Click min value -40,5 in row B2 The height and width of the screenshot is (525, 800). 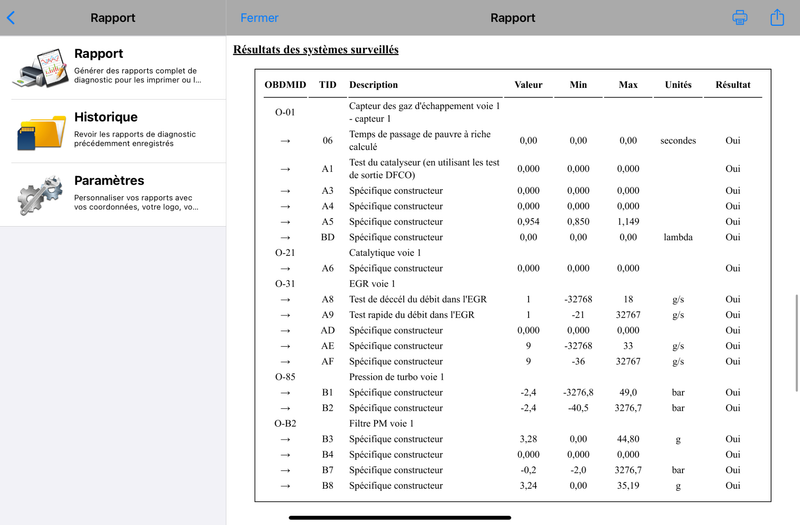(578, 408)
